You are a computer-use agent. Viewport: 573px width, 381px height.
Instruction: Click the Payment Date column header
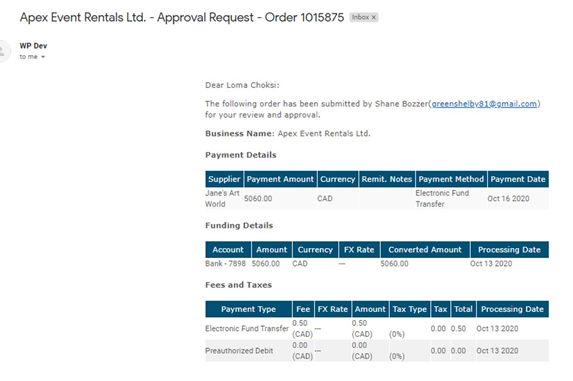(518, 179)
